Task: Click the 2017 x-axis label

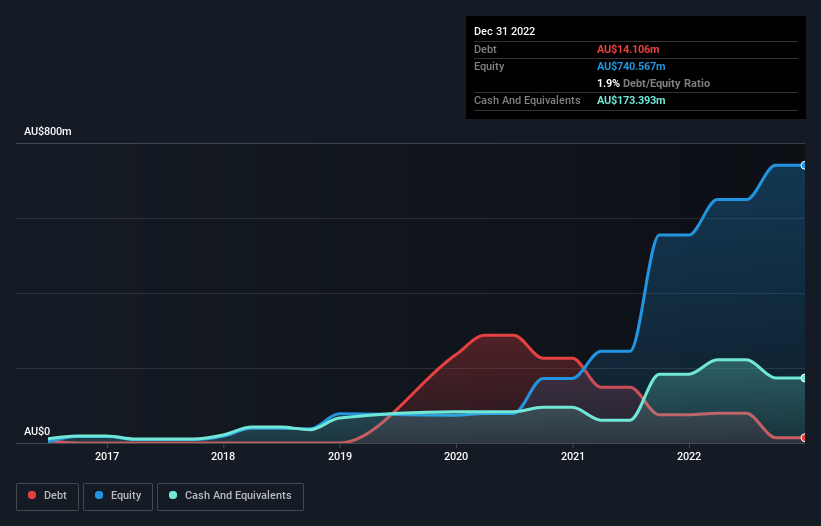Action: point(107,456)
